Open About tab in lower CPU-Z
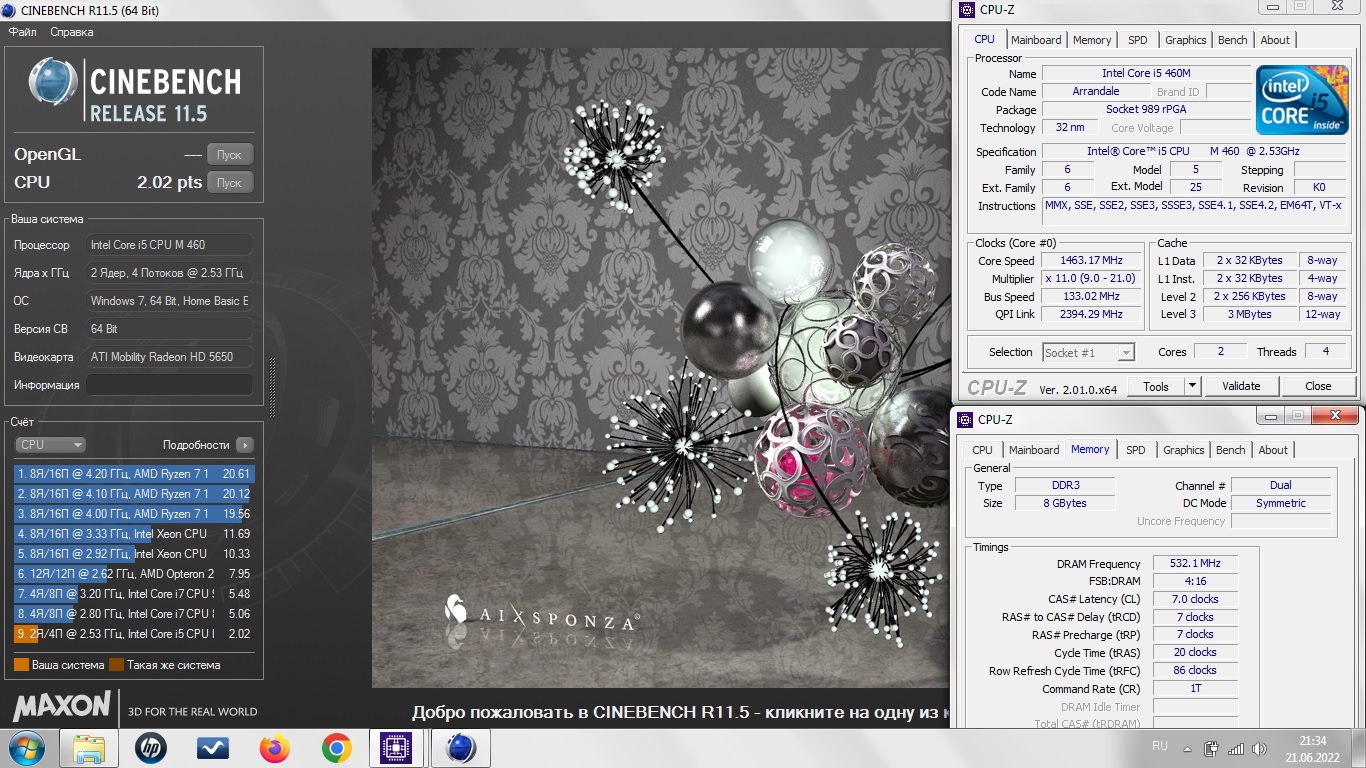 [x=1273, y=450]
